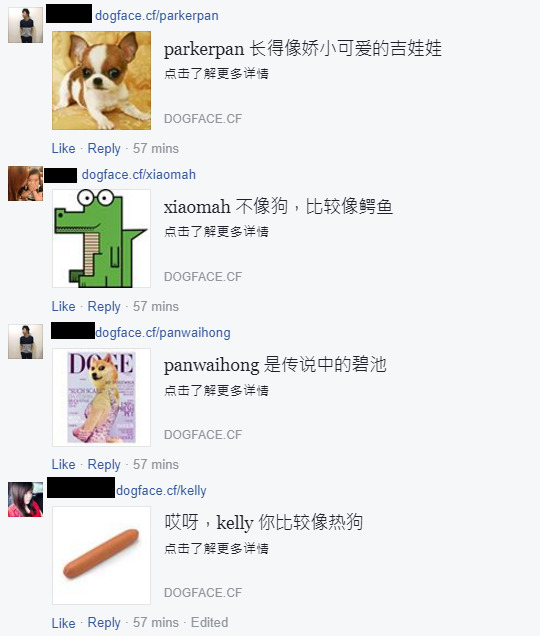The width and height of the screenshot is (540, 636).
Task: Reply to the kelly hot dog comment
Action: [x=104, y=623]
